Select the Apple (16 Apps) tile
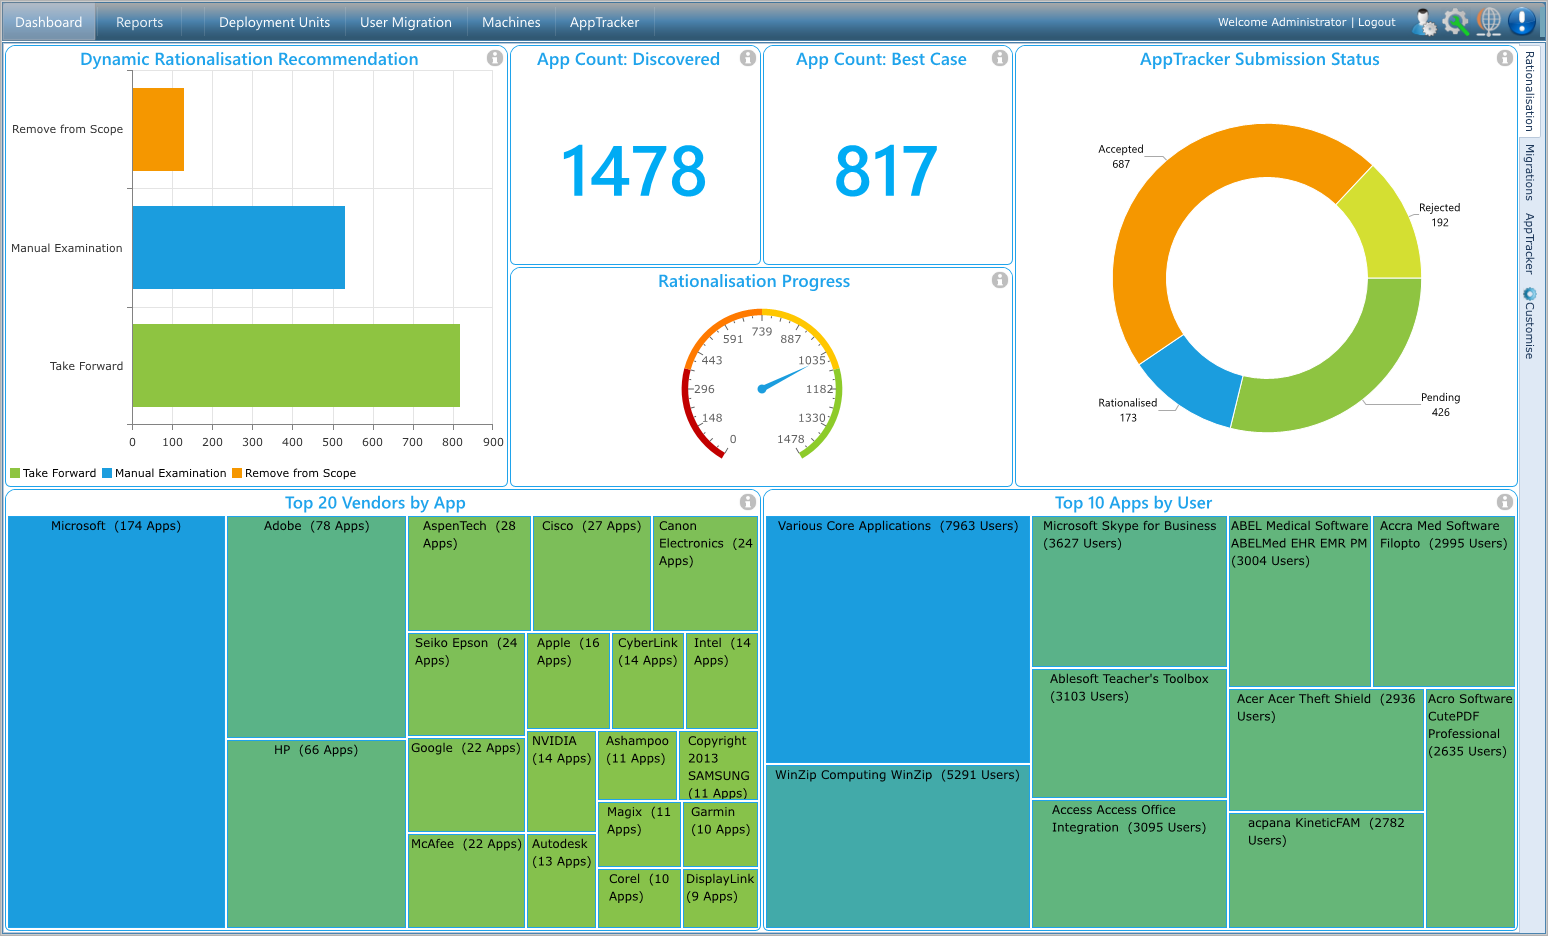 568,680
